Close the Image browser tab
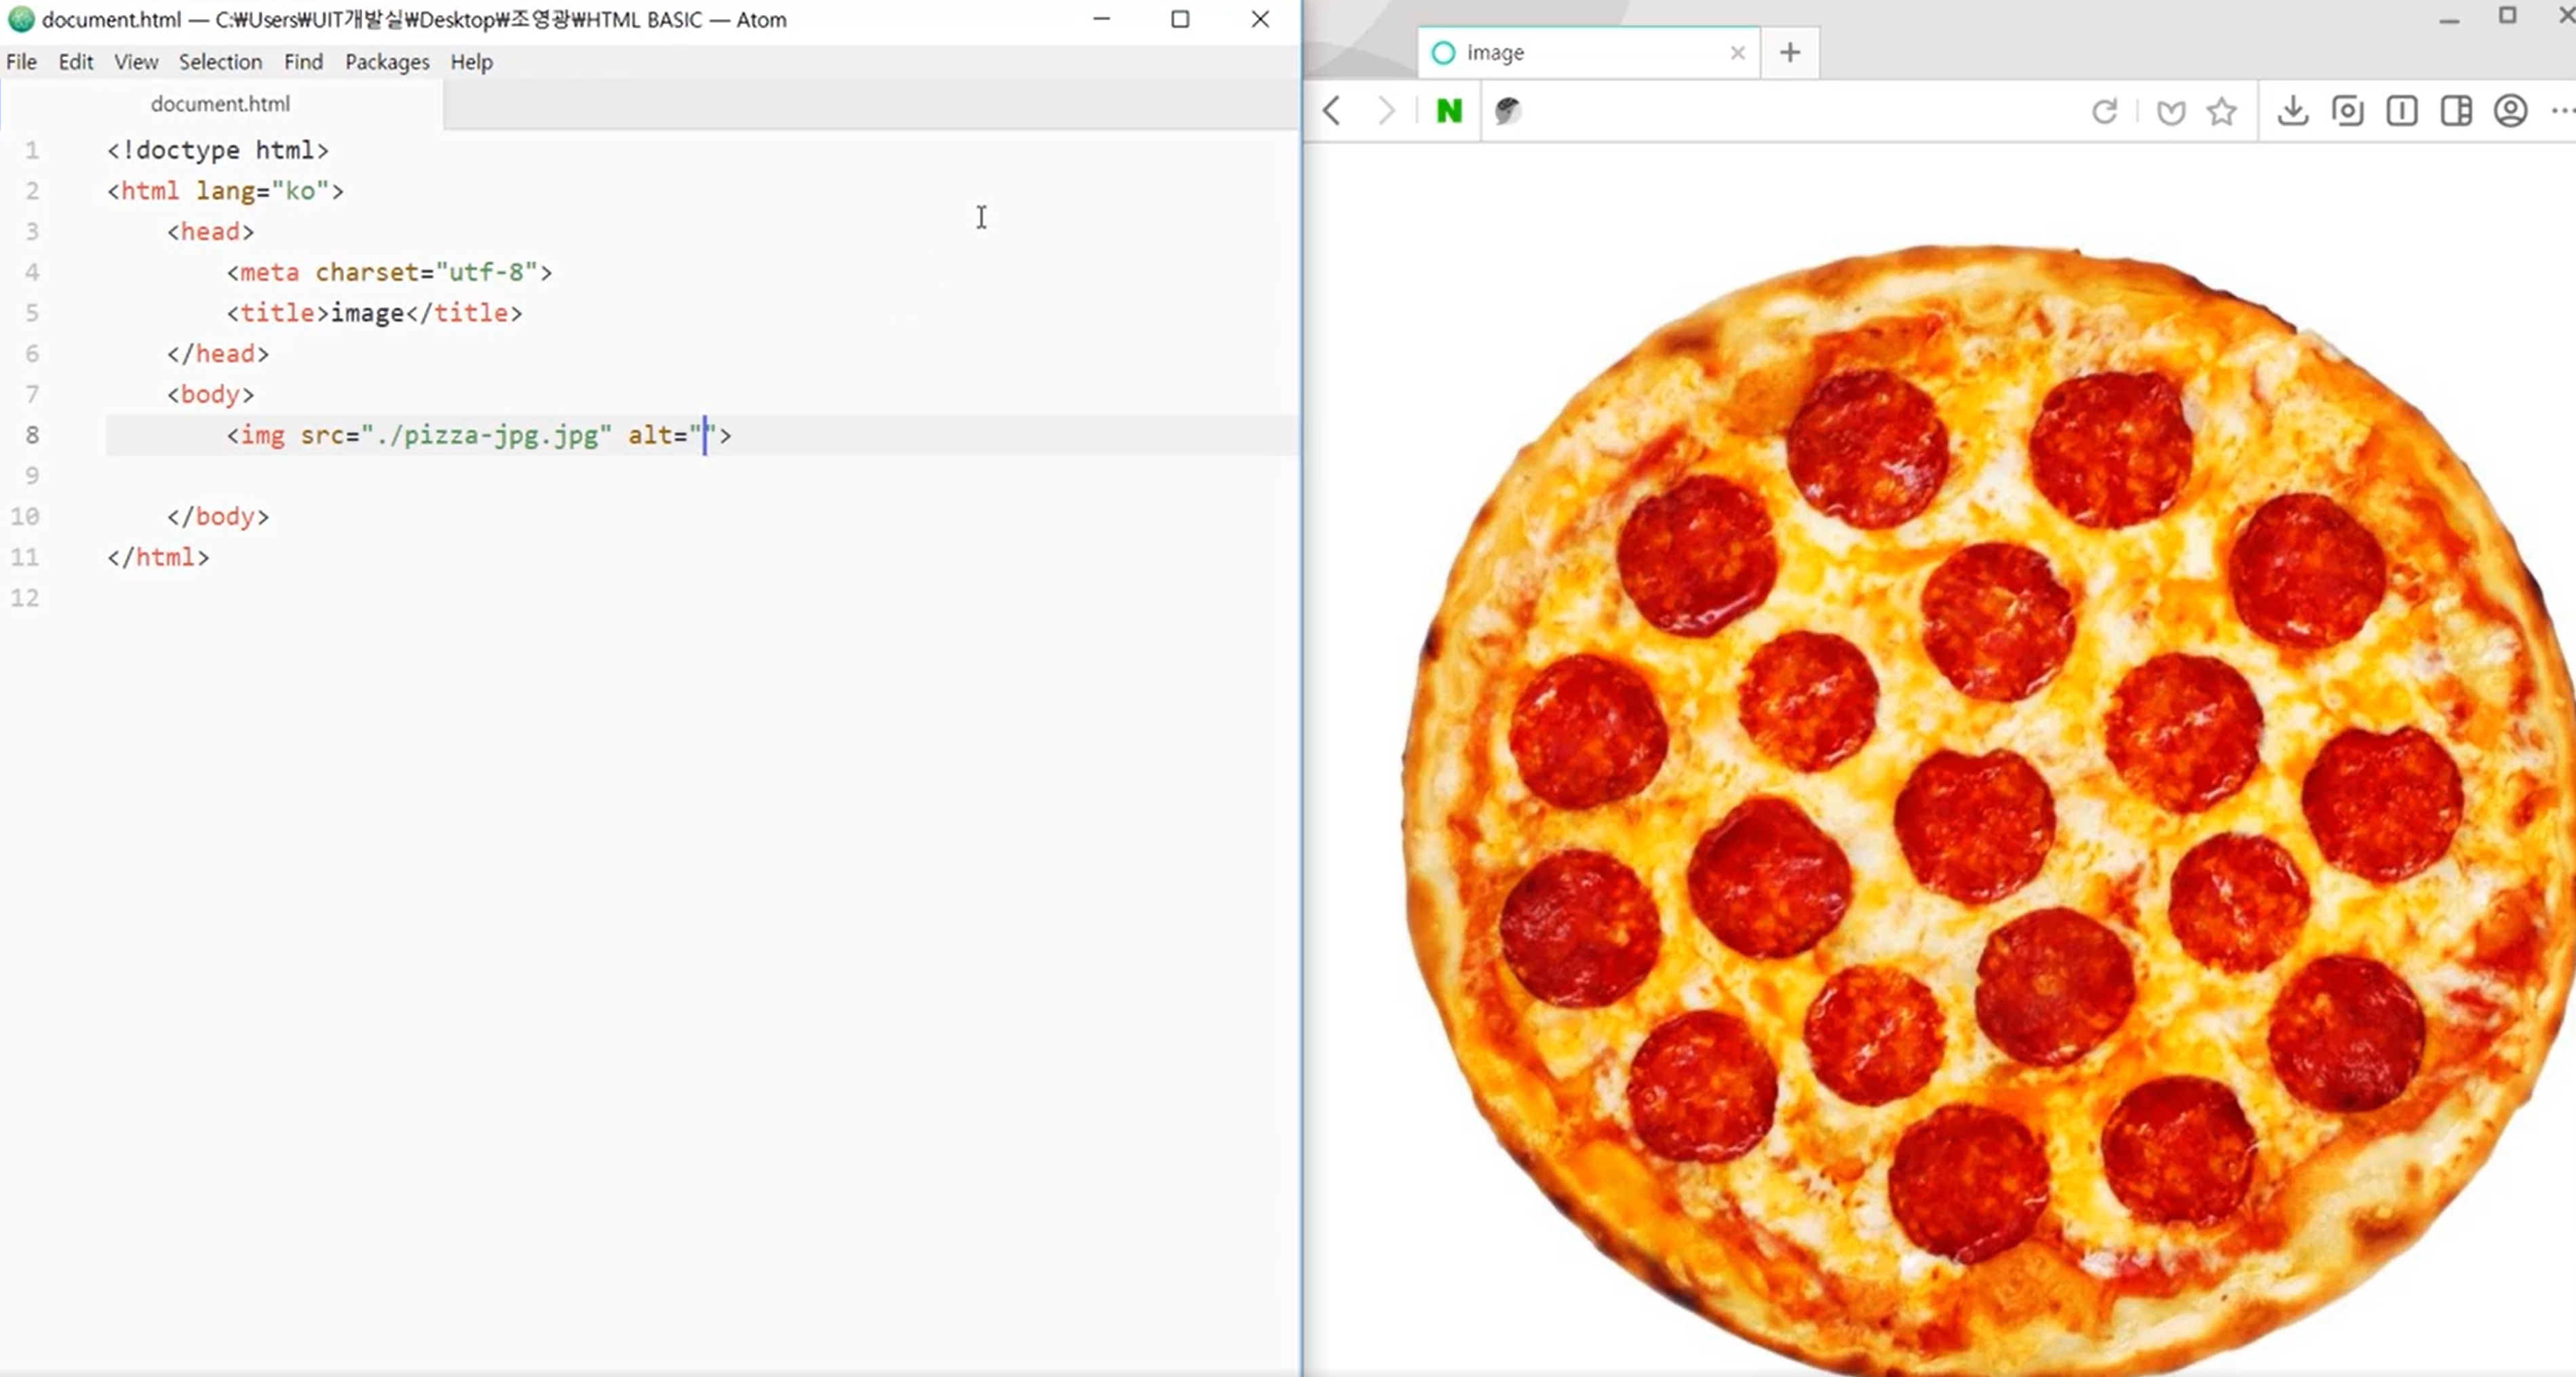Image resolution: width=2576 pixels, height=1377 pixels. coord(1737,53)
